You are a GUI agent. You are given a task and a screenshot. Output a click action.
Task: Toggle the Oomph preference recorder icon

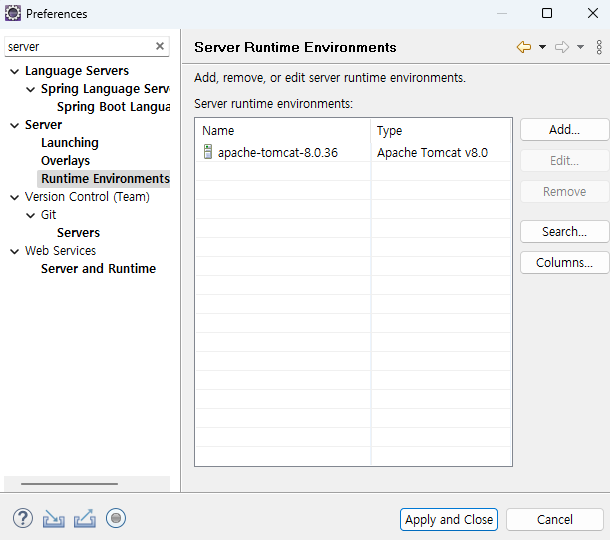pyautogui.click(x=116, y=518)
